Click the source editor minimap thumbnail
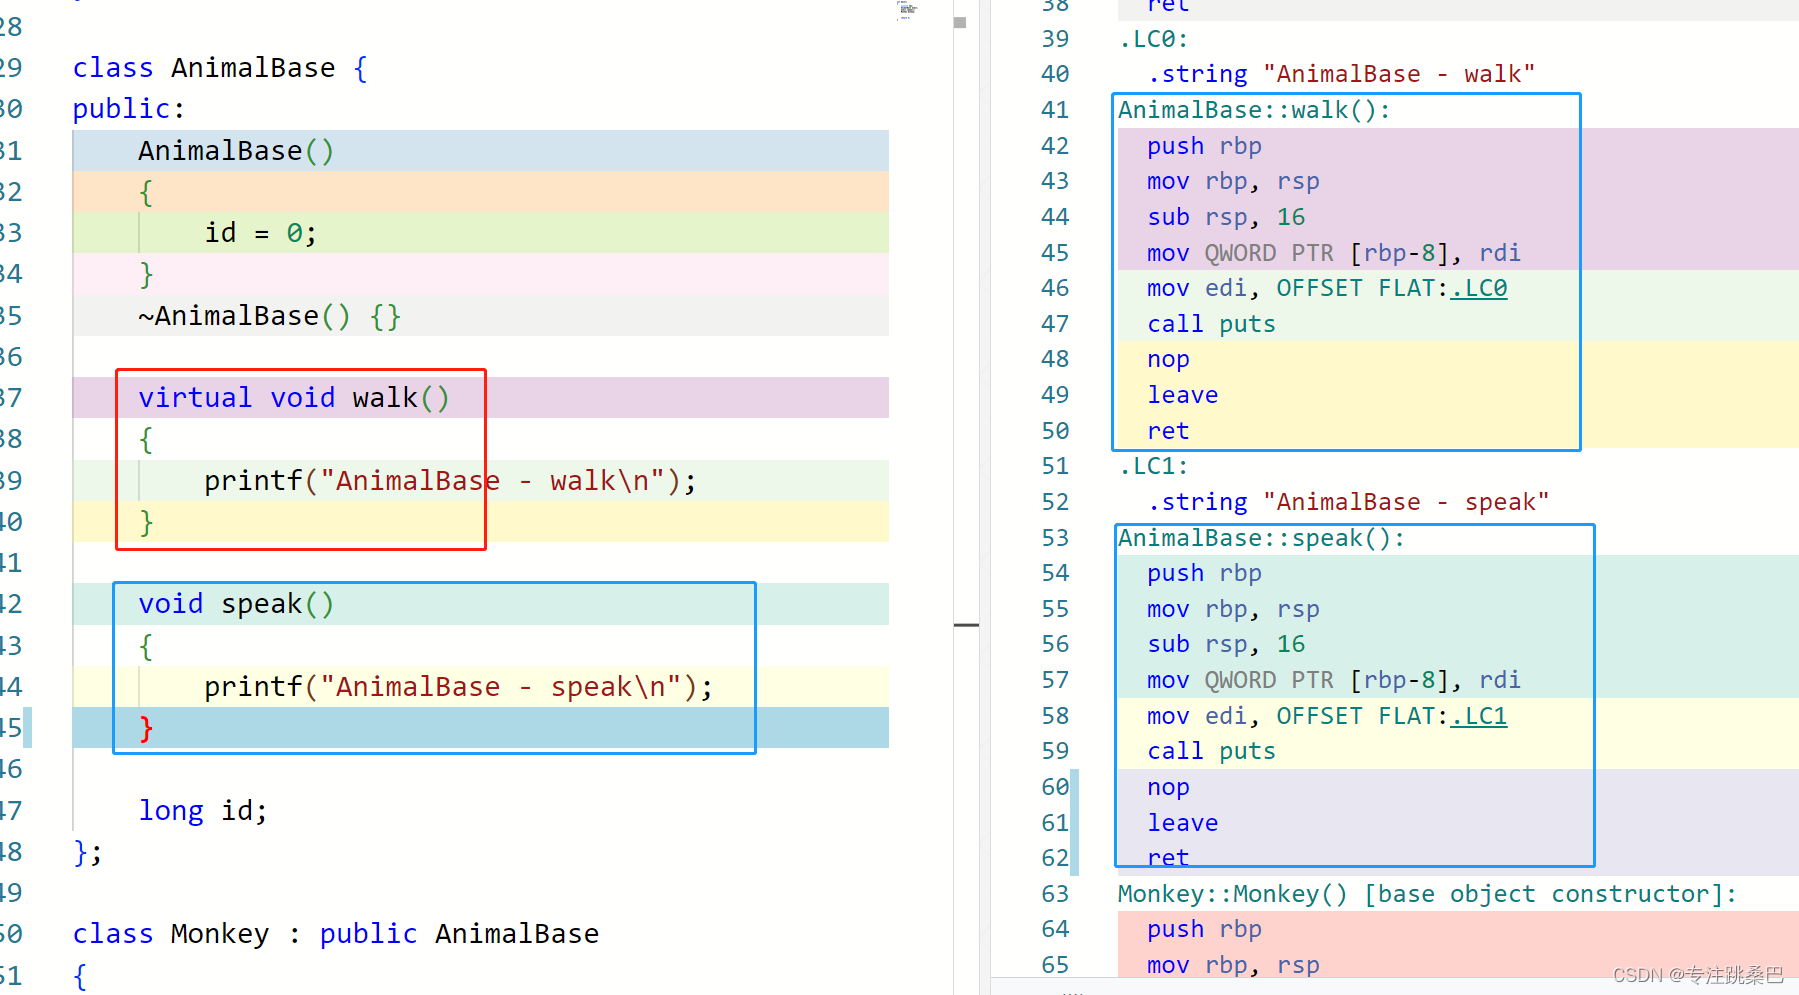The height and width of the screenshot is (995, 1799). pyautogui.click(x=907, y=10)
